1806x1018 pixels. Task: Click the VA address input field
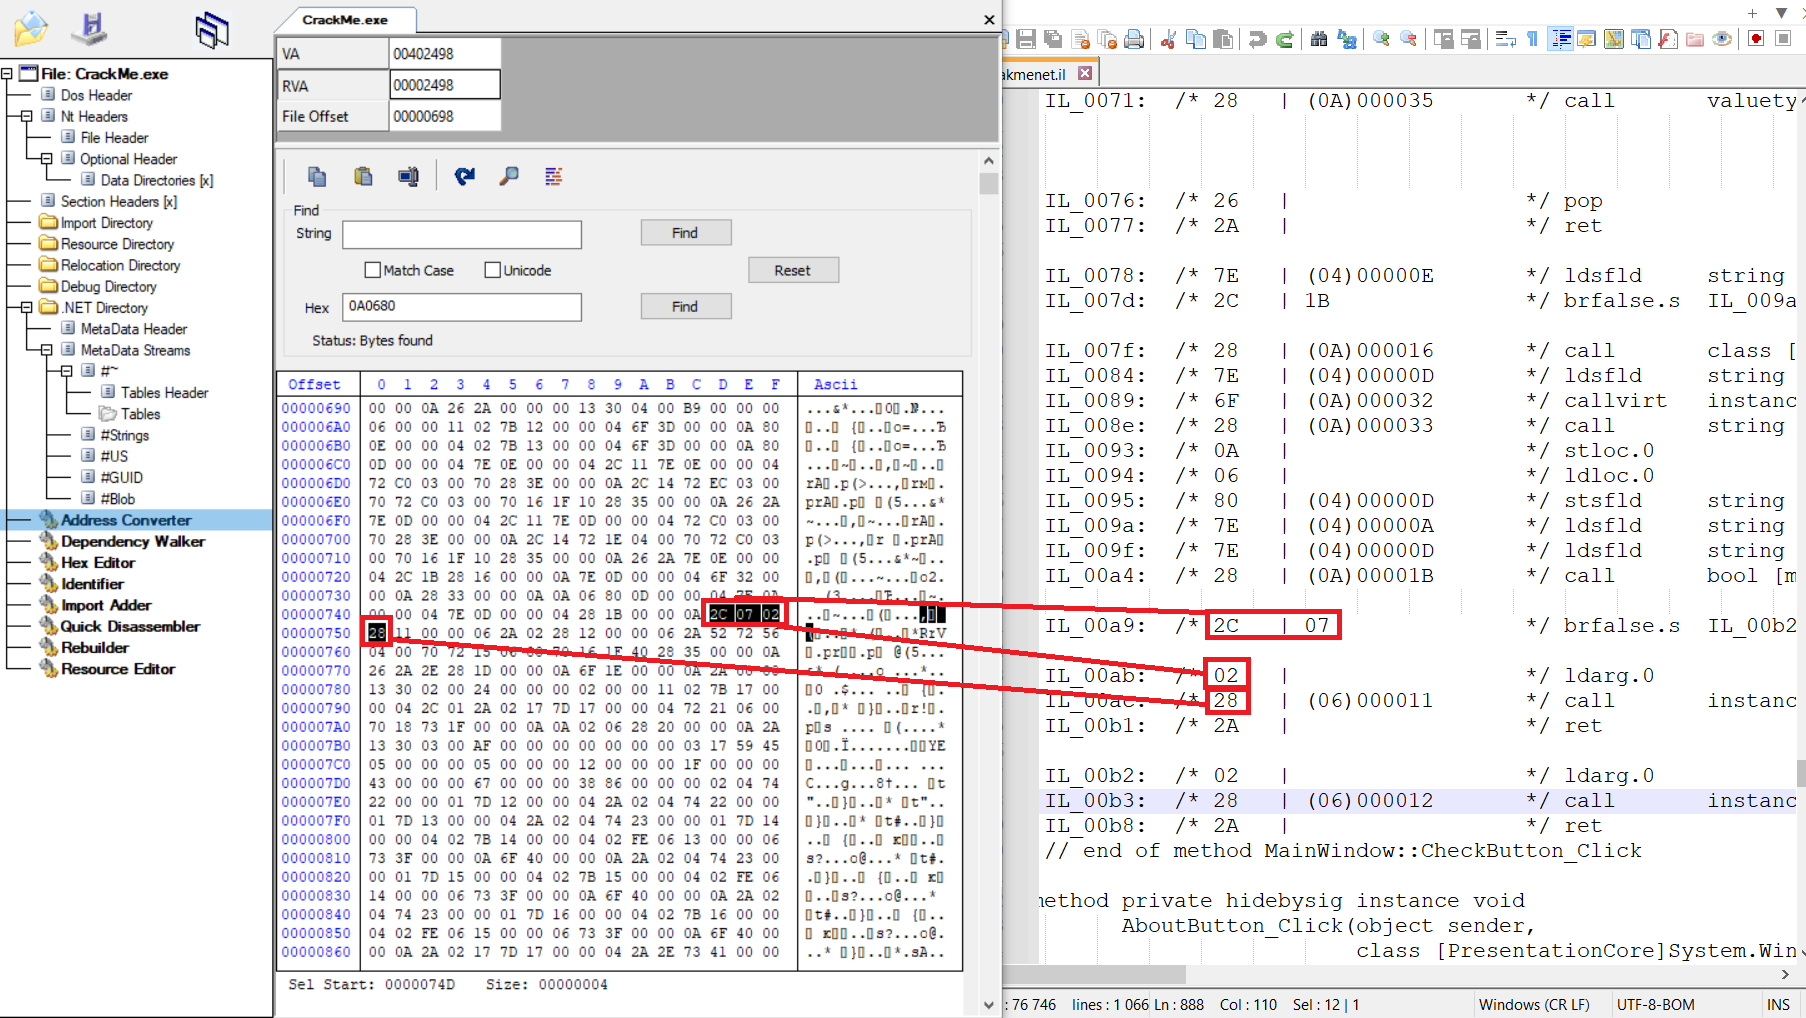tap(445, 54)
